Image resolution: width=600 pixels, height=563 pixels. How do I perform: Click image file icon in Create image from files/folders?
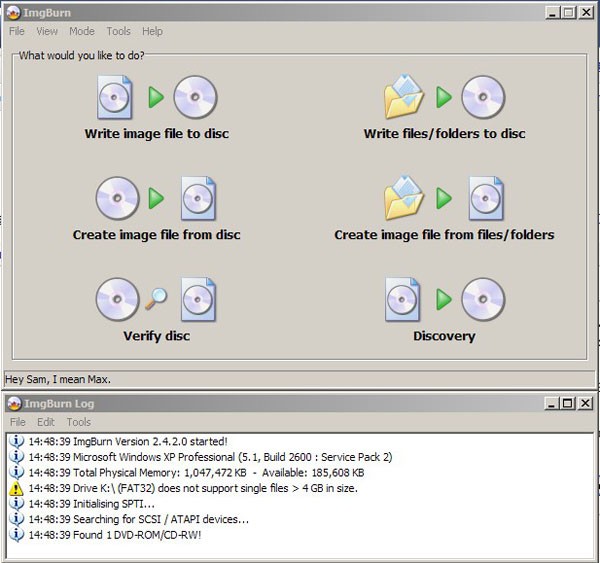coord(486,198)
